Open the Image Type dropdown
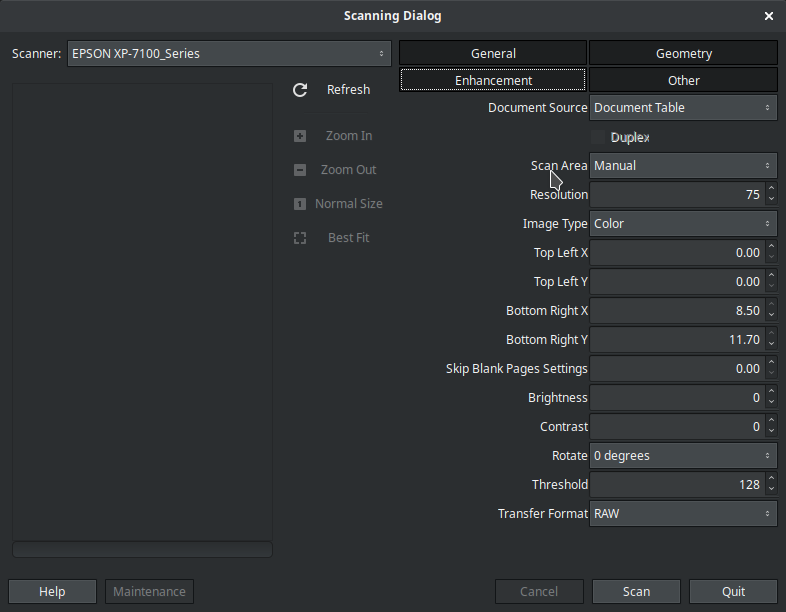Screen dimensions: 786x612 [683, 224]
